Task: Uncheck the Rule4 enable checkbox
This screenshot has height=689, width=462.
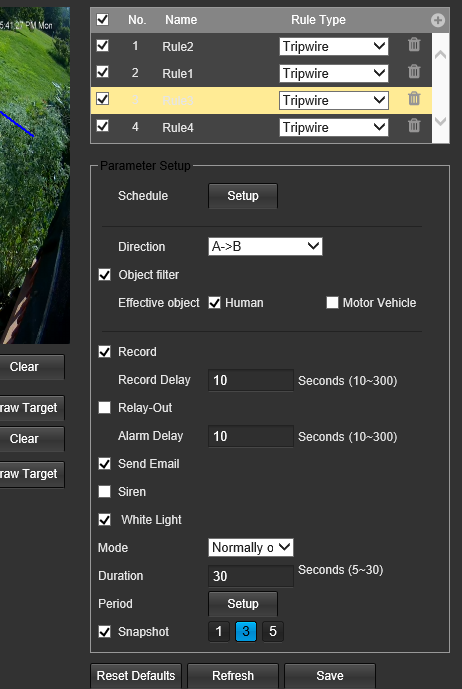Action: (x=102, y=126)
